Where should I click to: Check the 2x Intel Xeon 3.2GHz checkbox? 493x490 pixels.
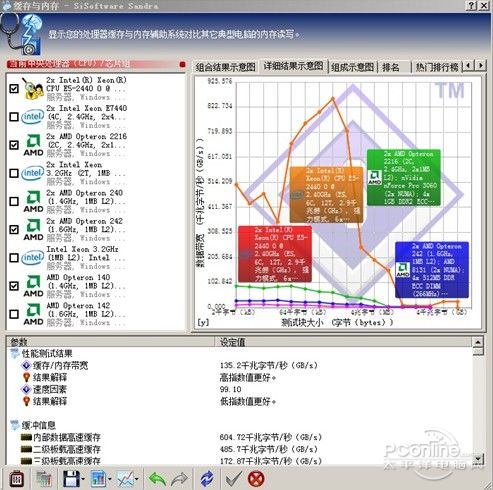(14, 173)
